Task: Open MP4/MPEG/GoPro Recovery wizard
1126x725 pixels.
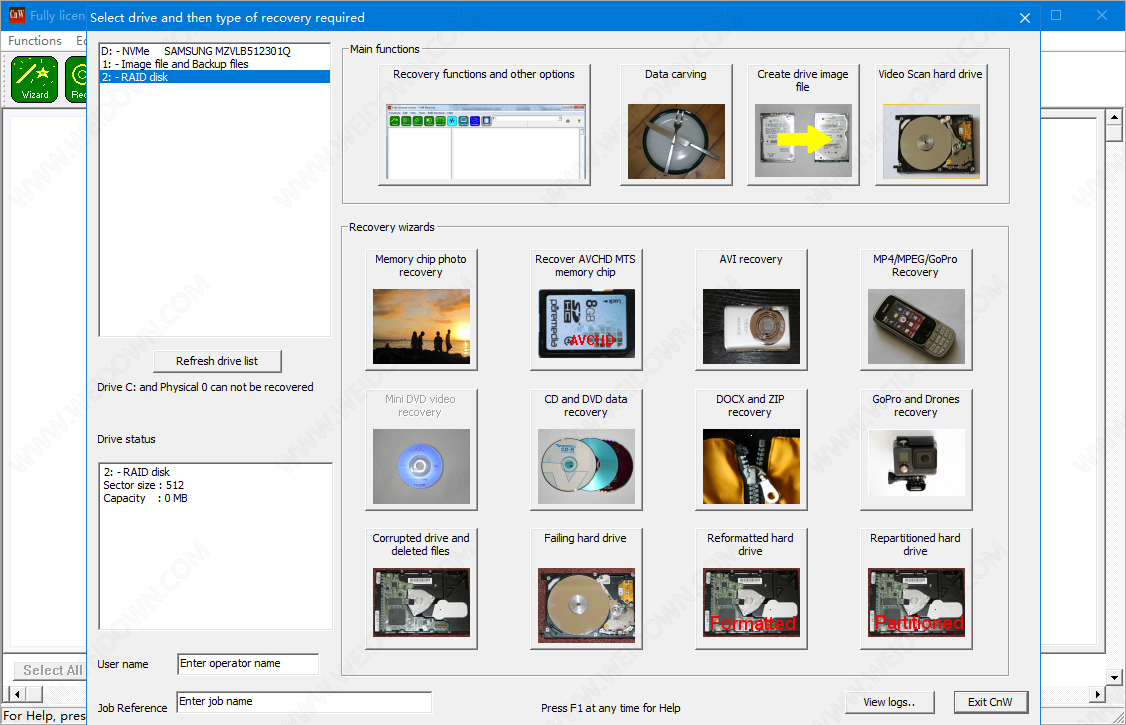Action: pos(916,309)
